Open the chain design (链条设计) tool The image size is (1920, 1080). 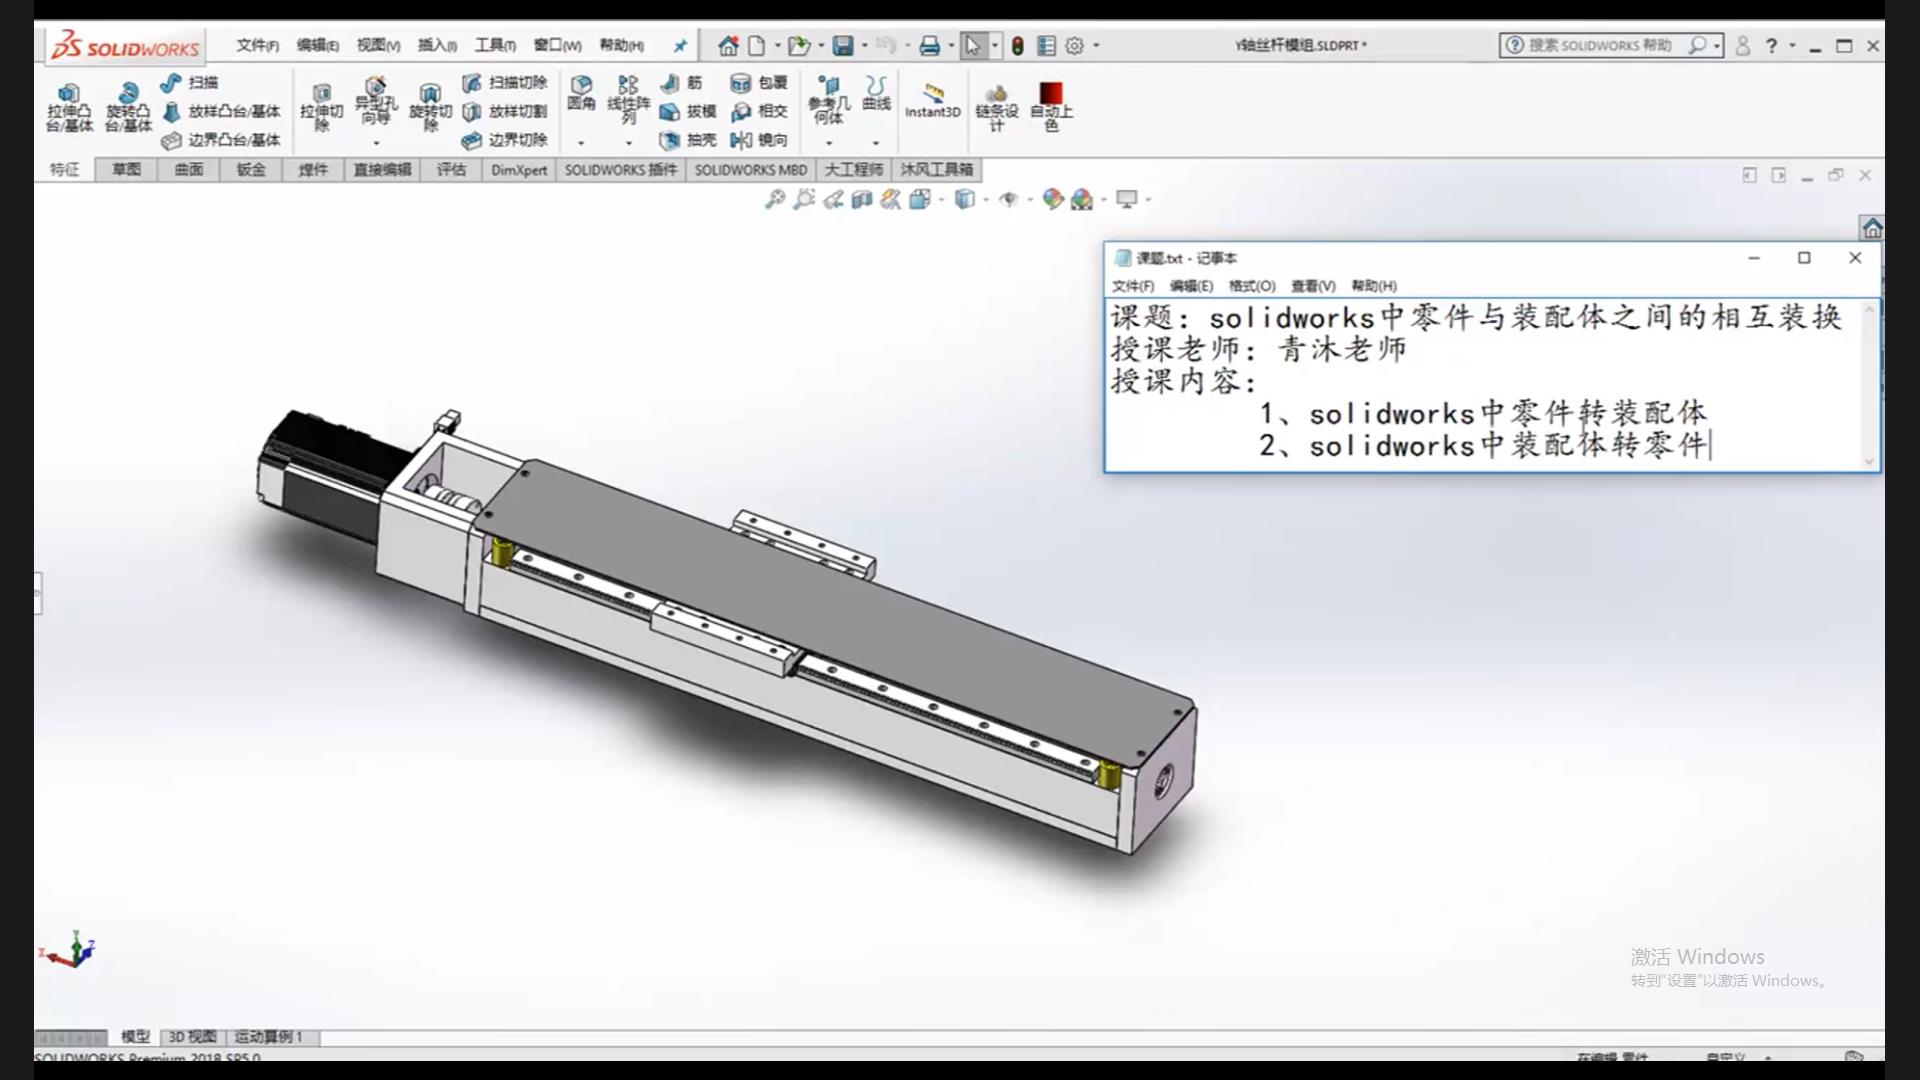coord(997,108)
